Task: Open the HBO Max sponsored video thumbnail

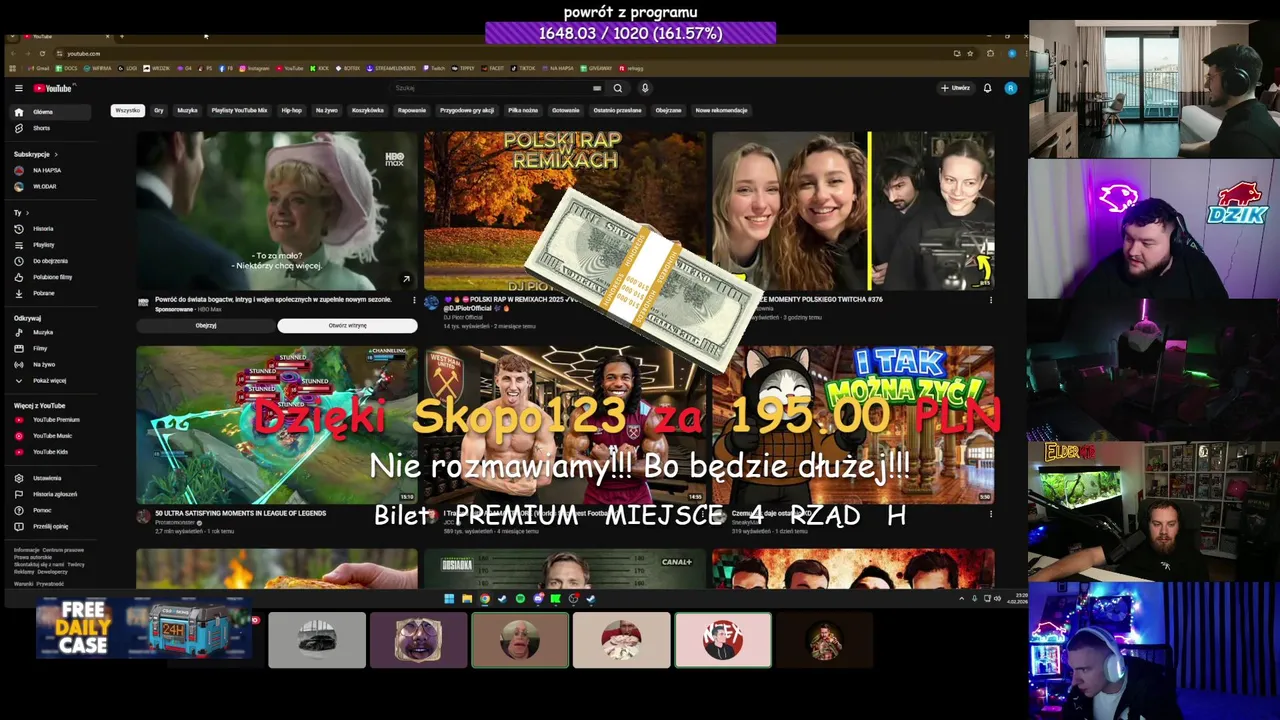Action: 277,211
